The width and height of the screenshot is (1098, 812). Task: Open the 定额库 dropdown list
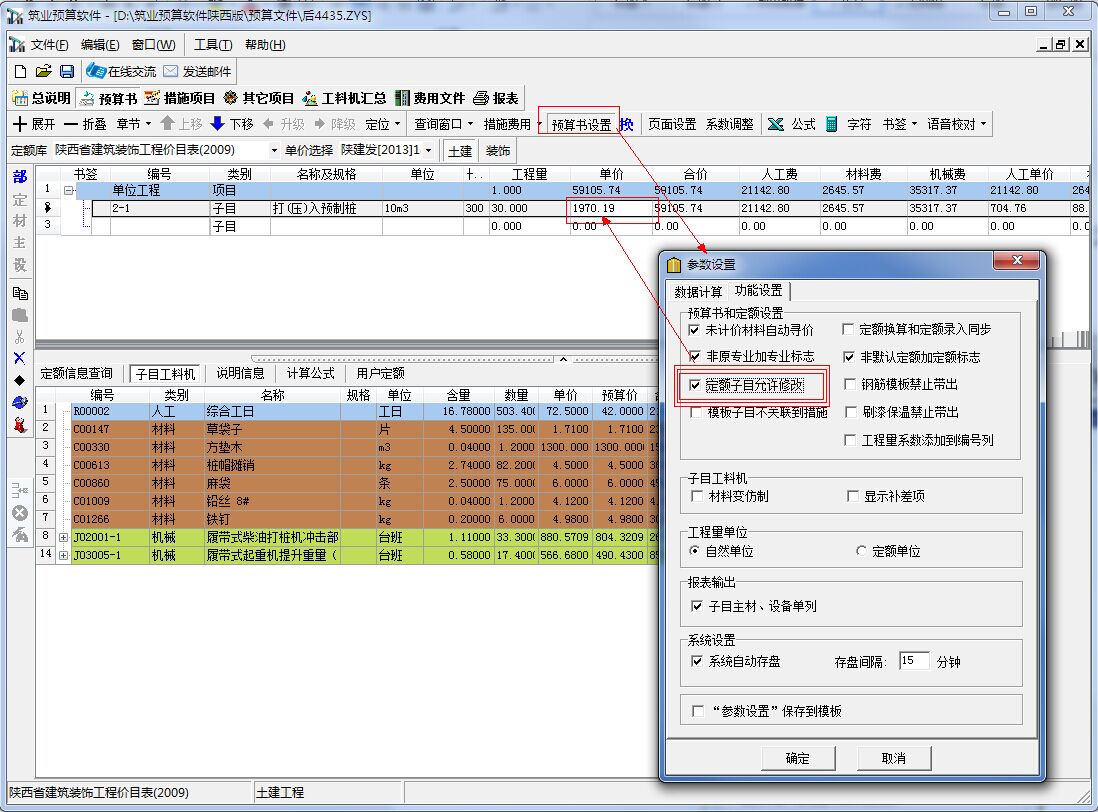275,150
